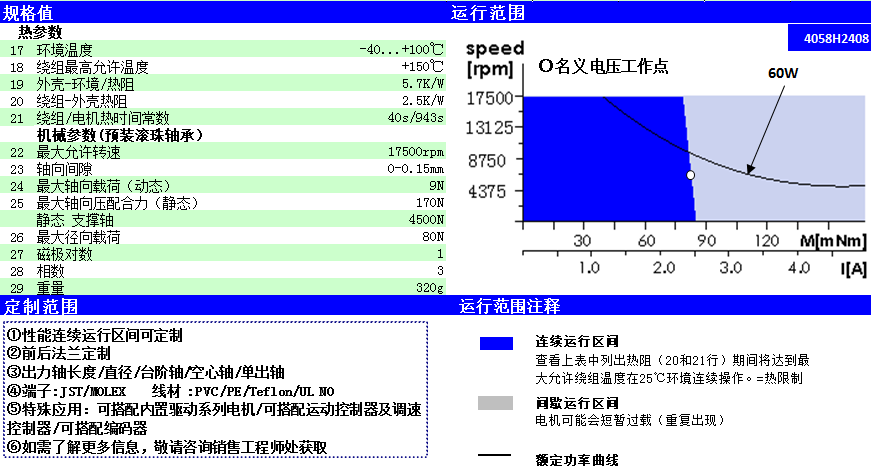The width and height of the screenshot is (871, 470).
Task: Click the 运行范围注释 section header
Action: pos(509,306)
